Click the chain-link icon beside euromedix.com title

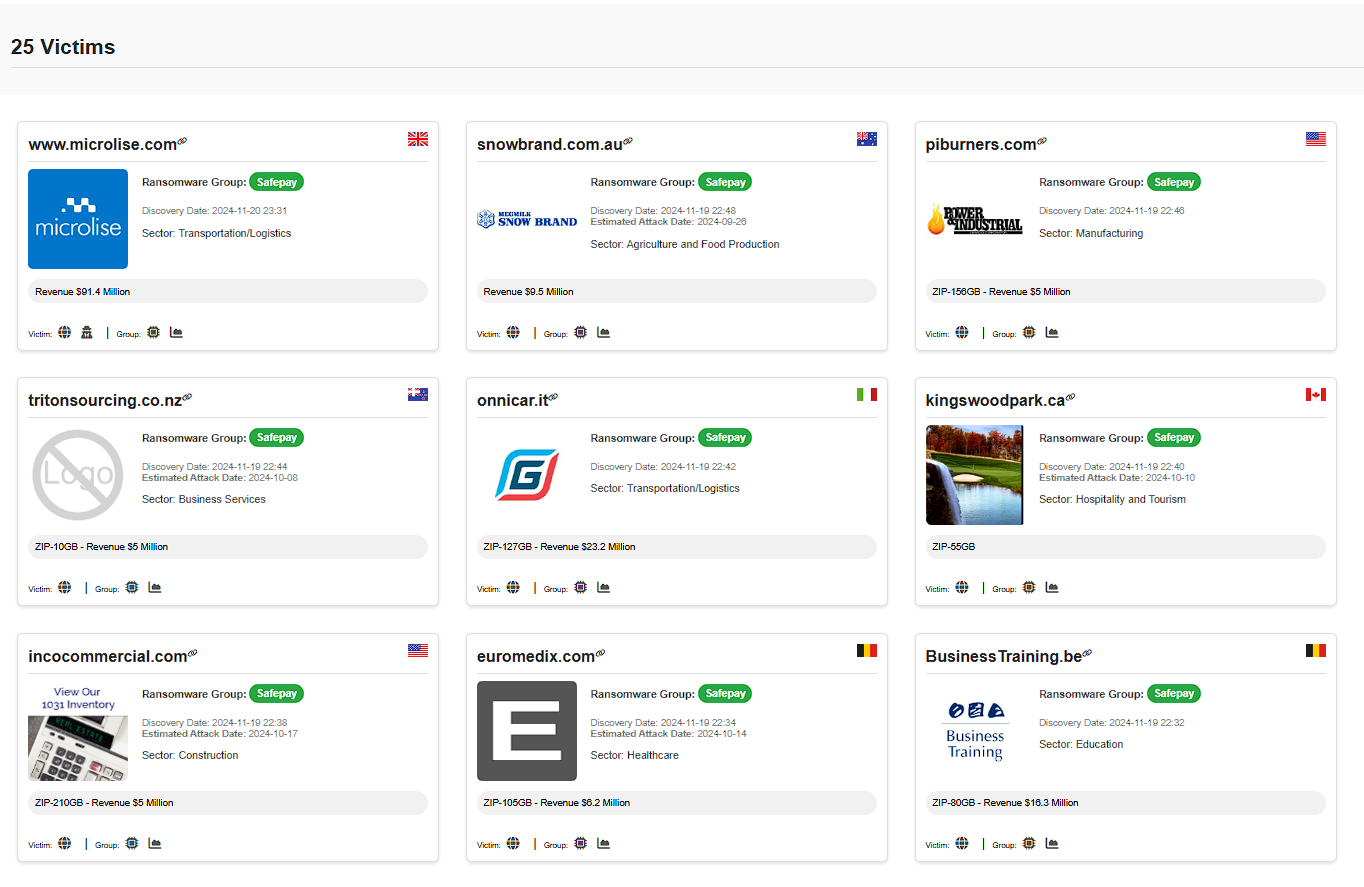click(601, 654)
